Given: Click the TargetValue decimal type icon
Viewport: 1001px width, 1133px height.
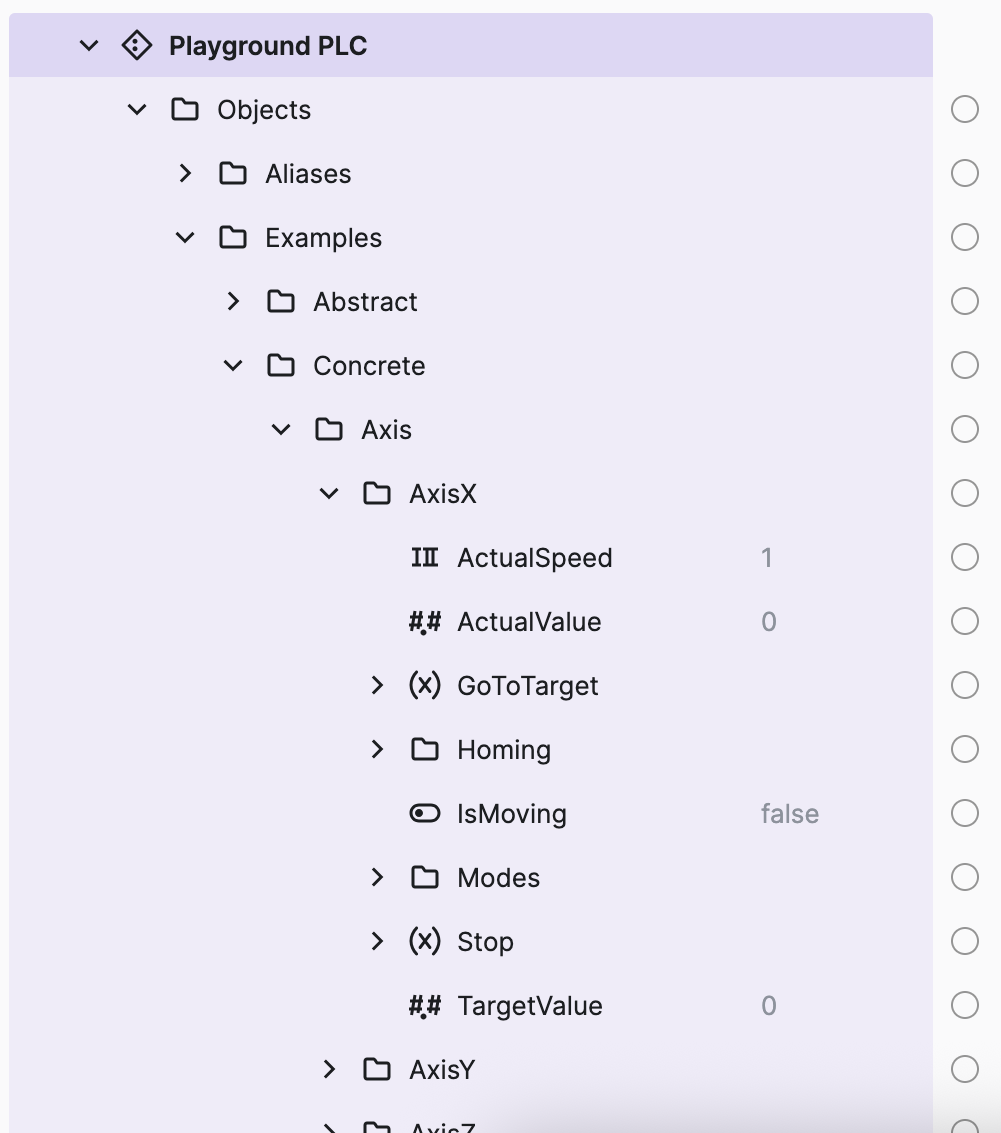Looking at the screenshot, I should click(x=425, y=1006).
